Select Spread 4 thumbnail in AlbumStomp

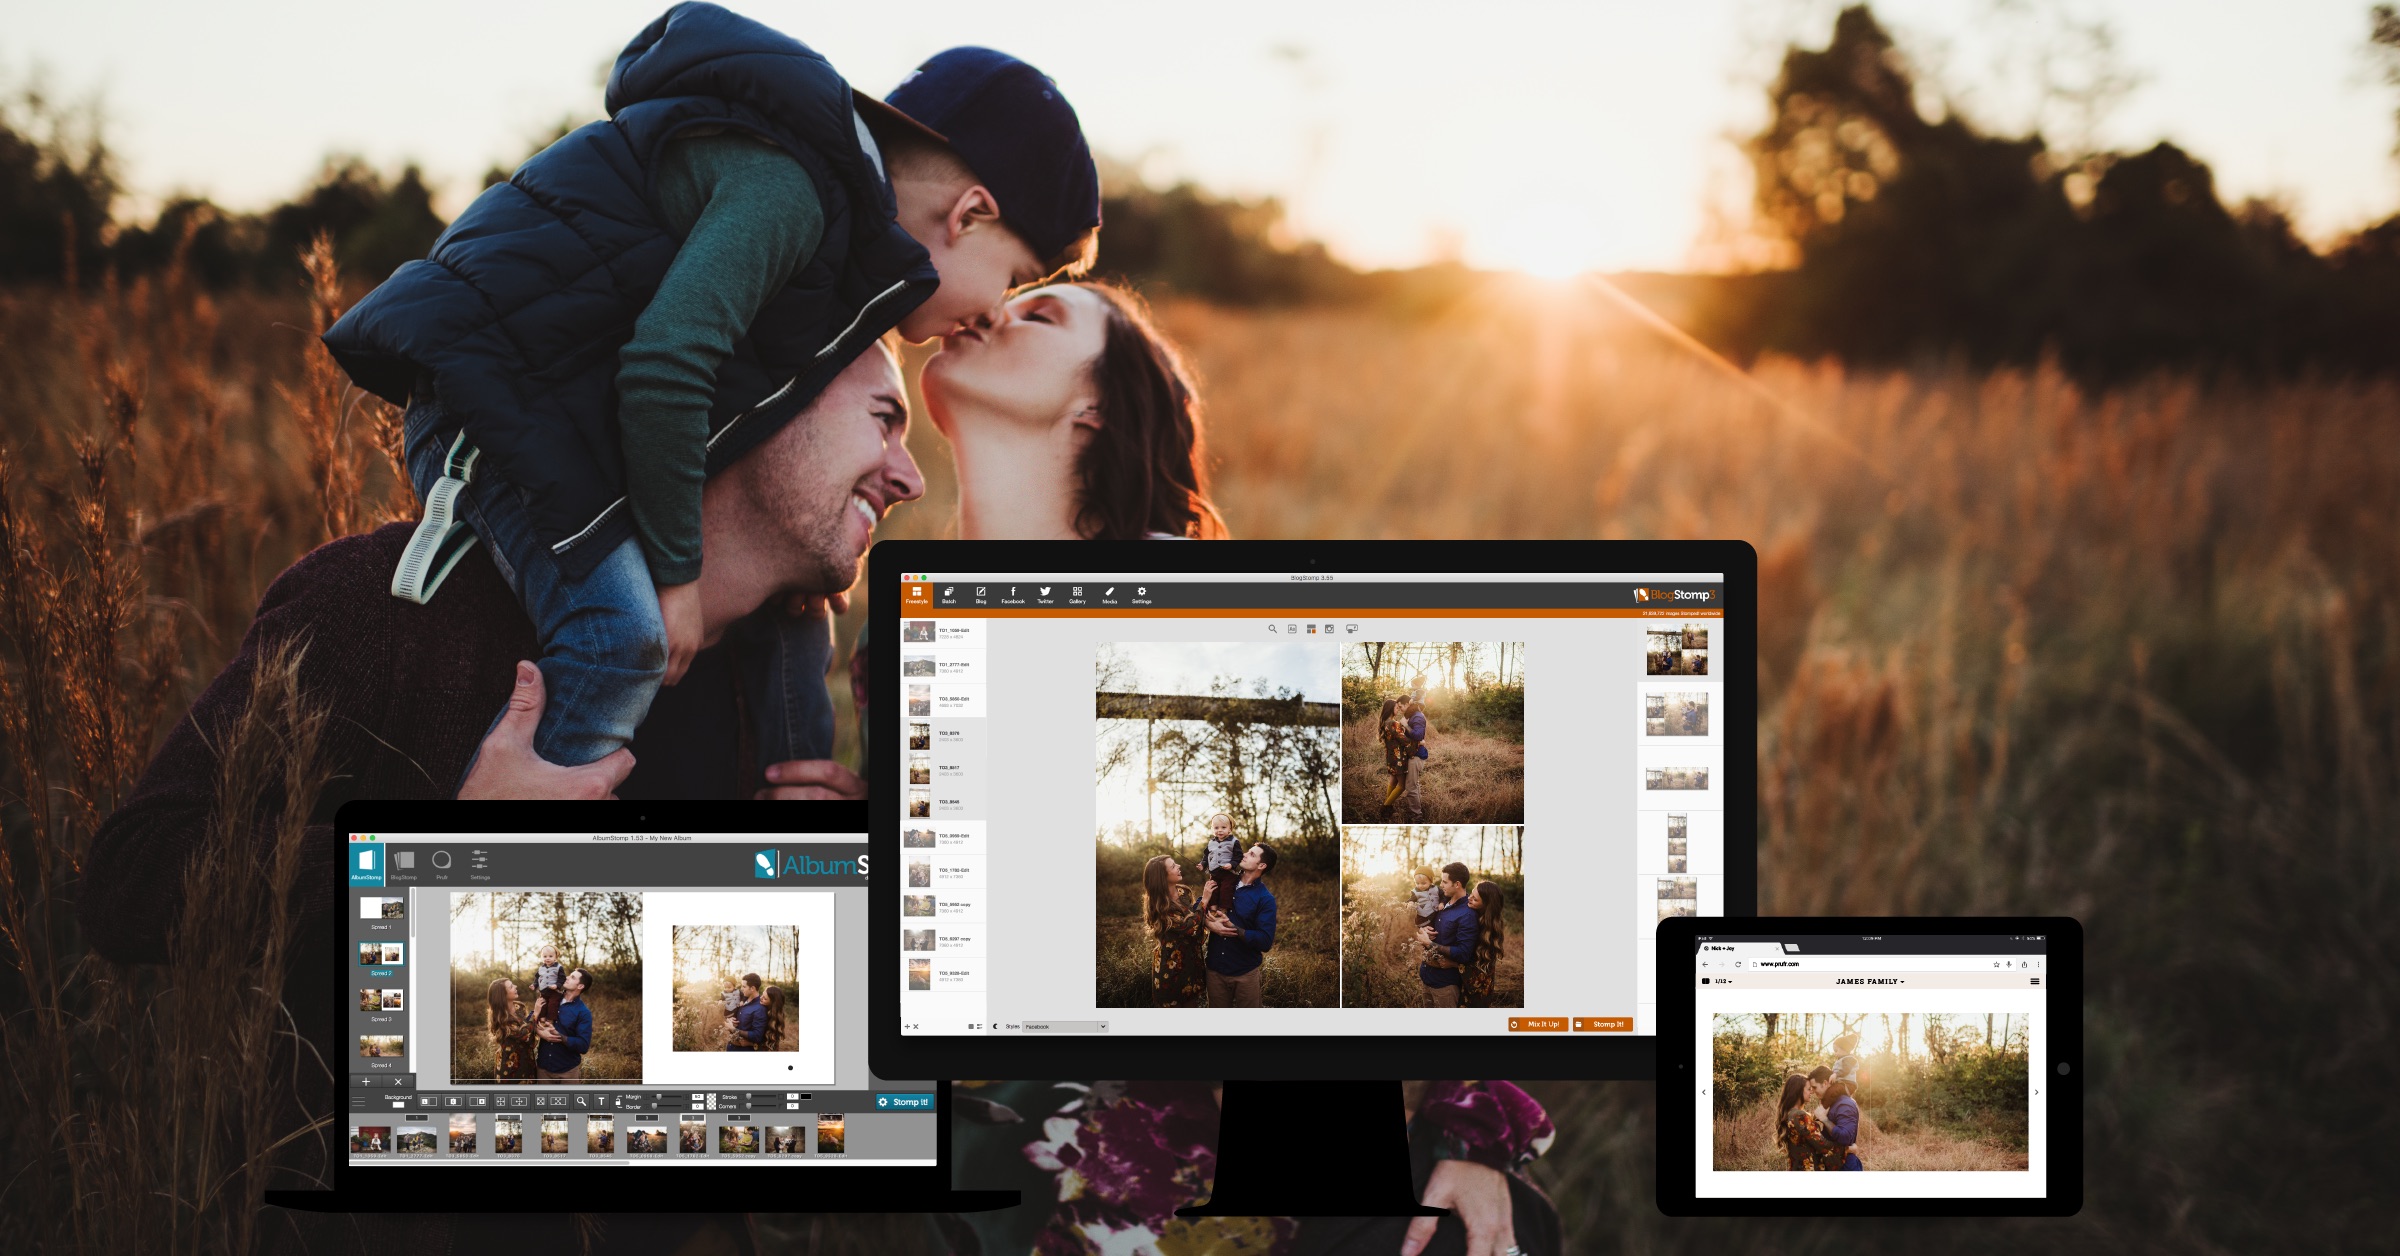[x=382, y=1046]
